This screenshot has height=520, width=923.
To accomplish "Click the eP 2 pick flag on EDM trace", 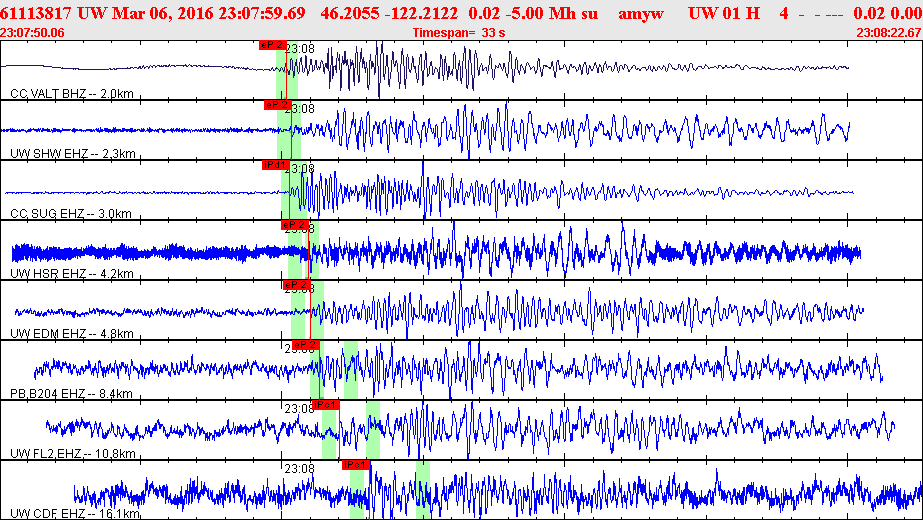I will coord(295,285).
